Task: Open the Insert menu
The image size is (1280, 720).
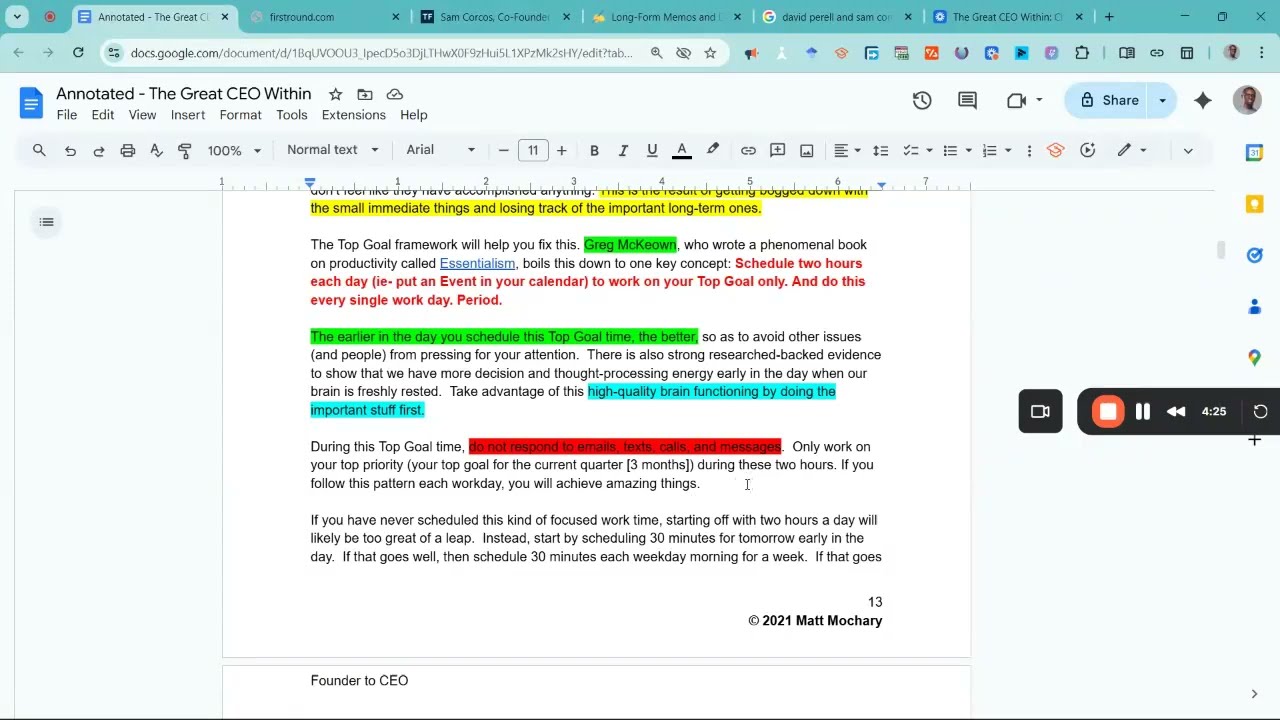Action: (x=188, y=115)
